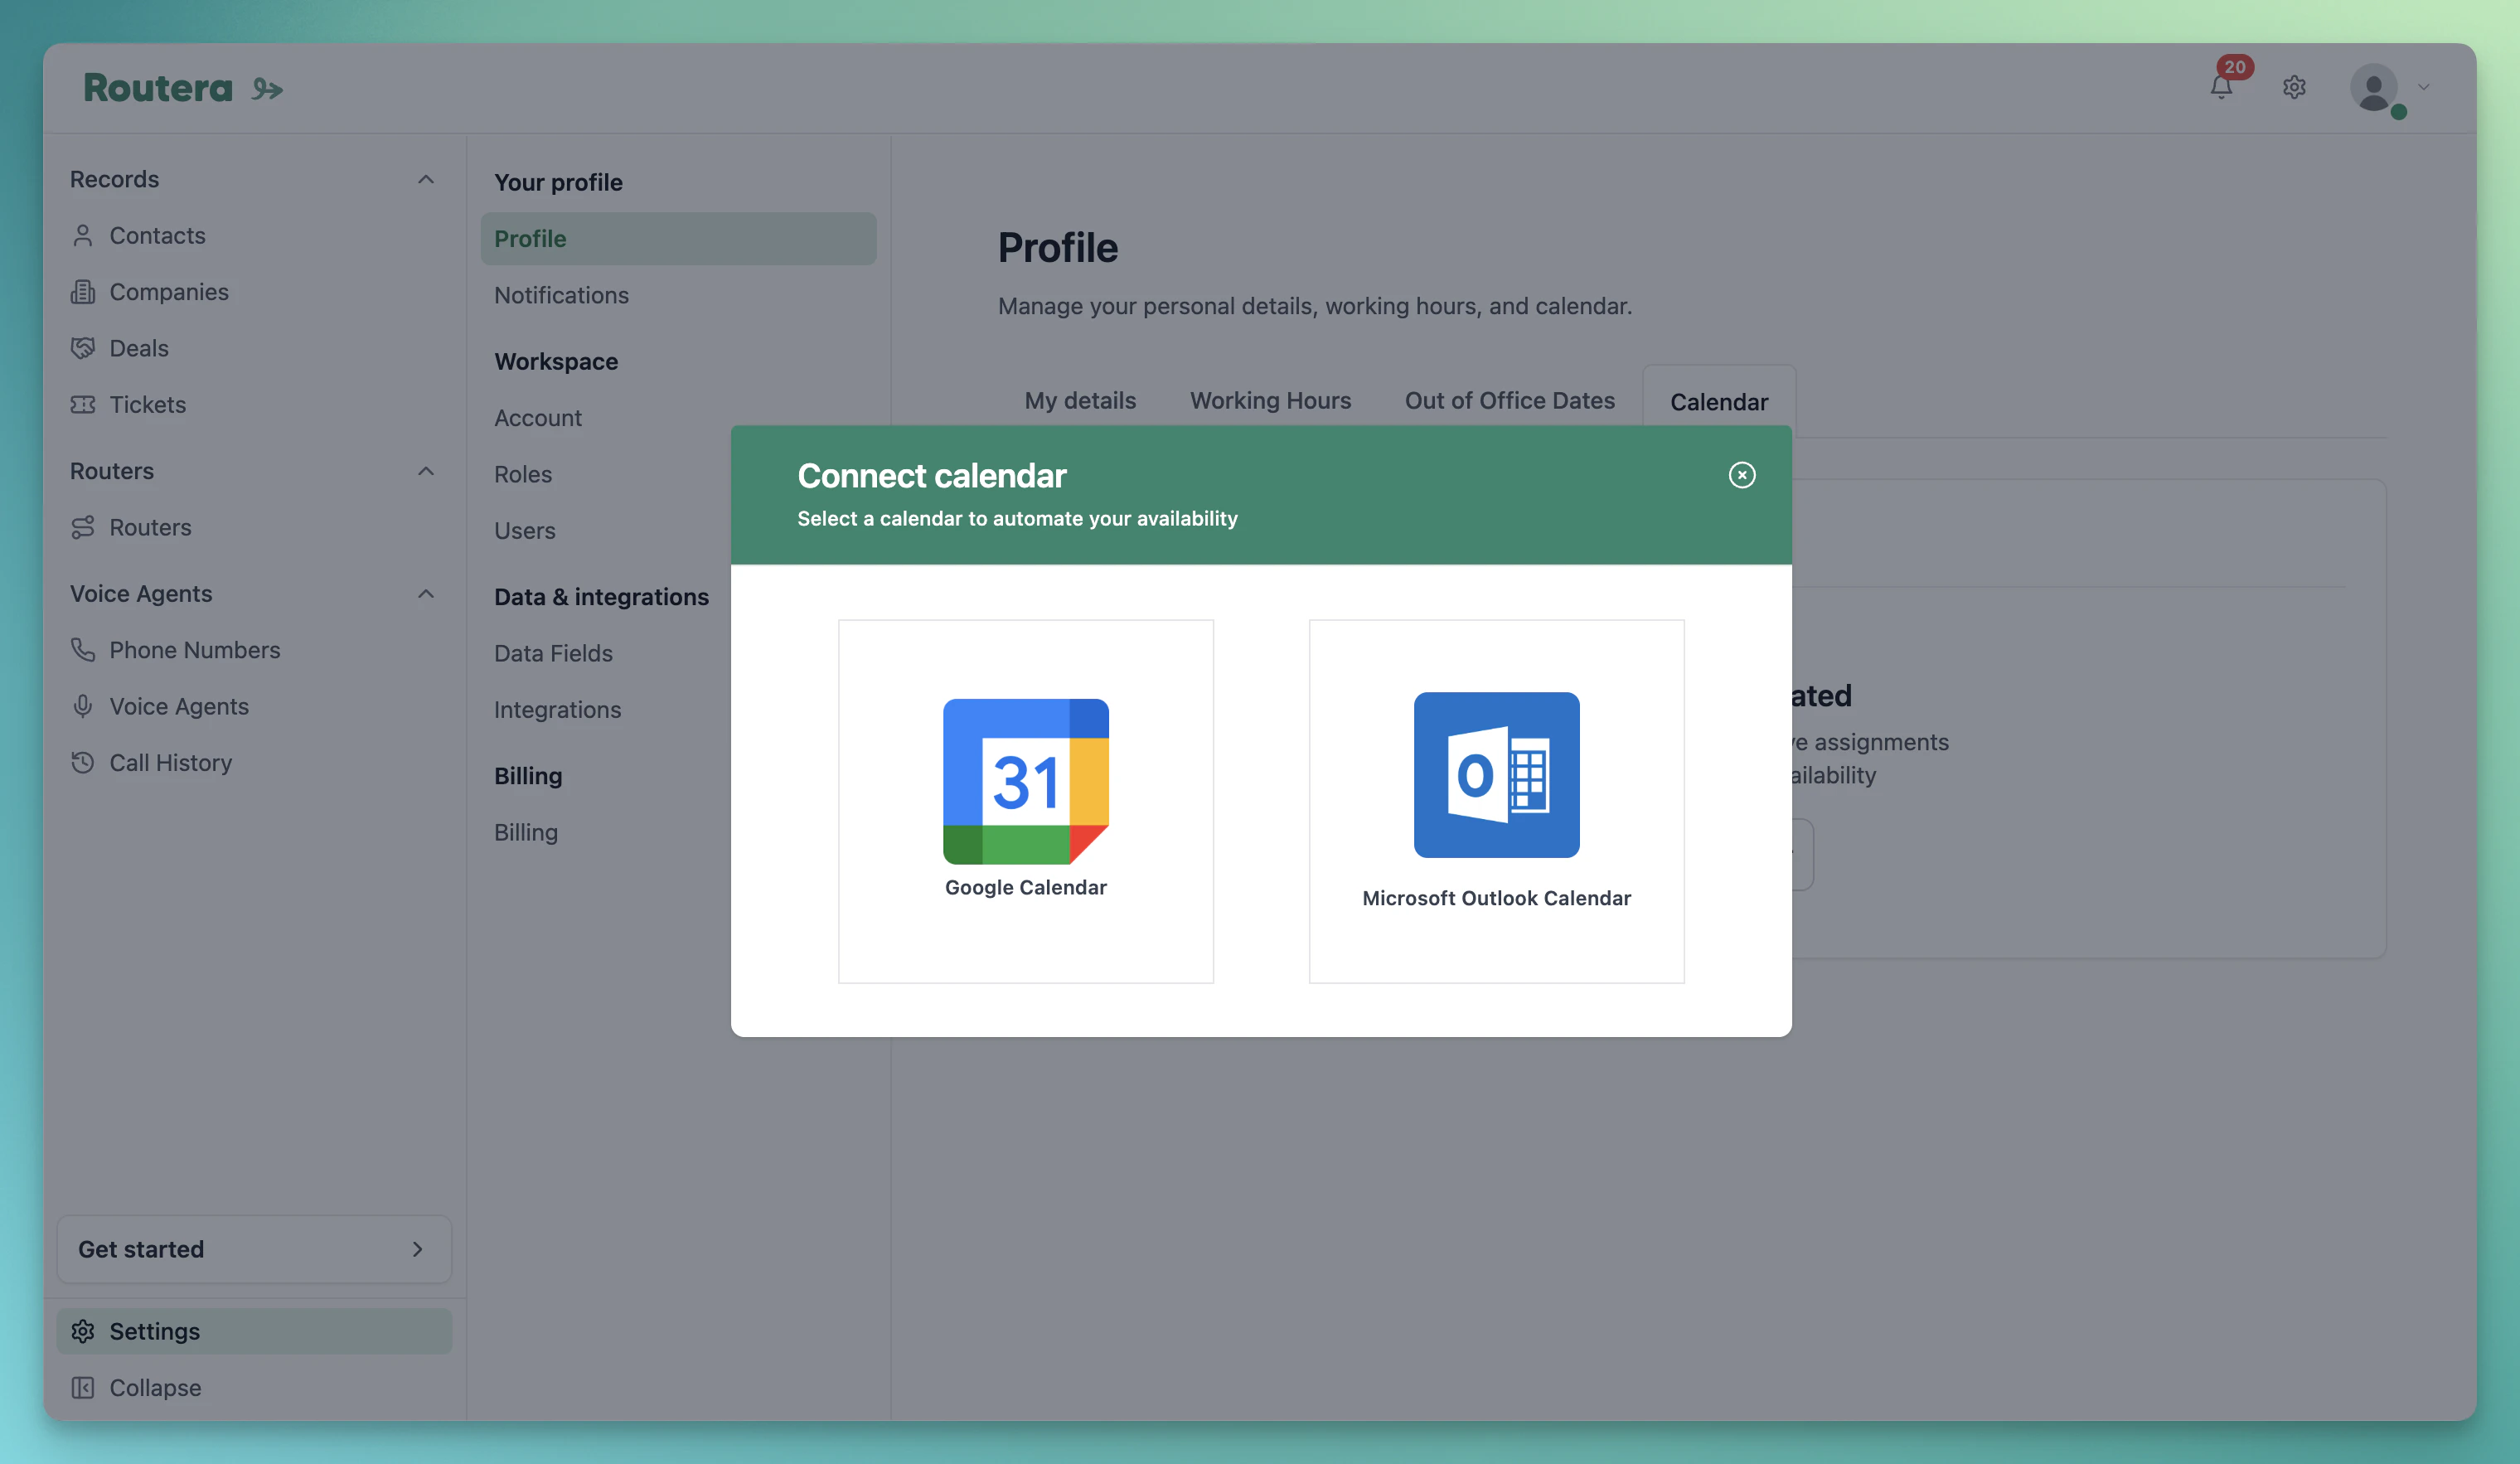This screenshot has height=1464, width=2520.
Task: Click the Call History clock icon
Action: pyautogui.click(x=83, y=763)
